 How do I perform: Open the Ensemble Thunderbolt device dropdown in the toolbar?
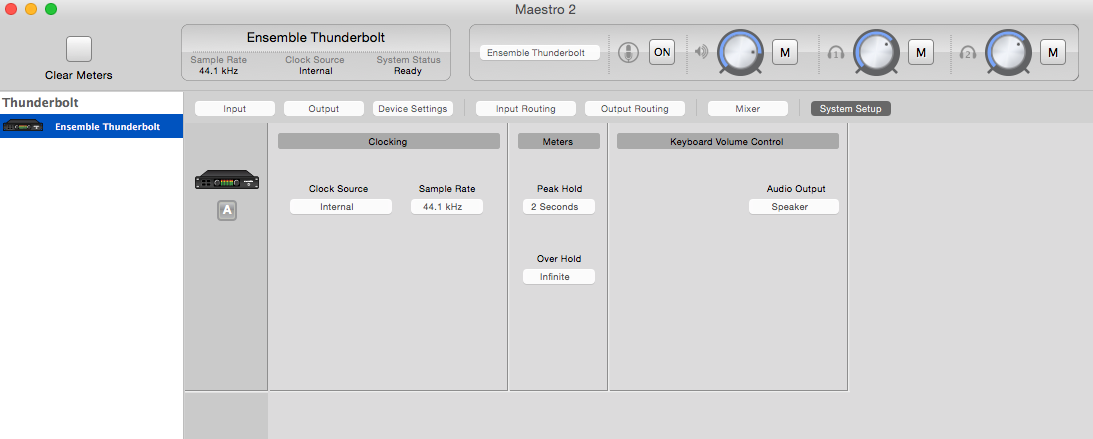pyautogui.click(x=540, y=53)
